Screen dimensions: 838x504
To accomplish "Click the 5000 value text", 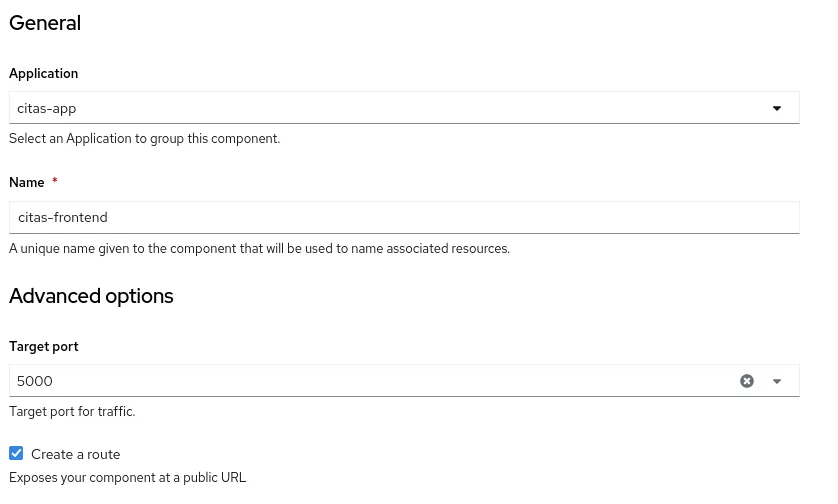I will [35, 381].
